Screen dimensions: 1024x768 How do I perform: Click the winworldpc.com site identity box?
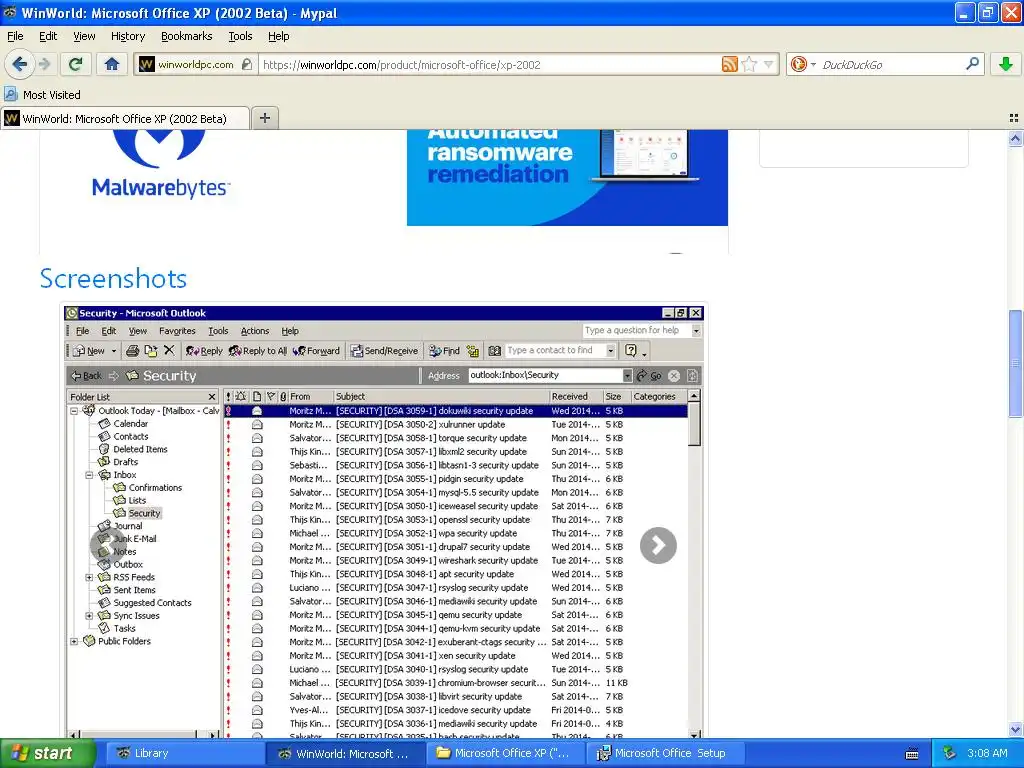(195, 65)
